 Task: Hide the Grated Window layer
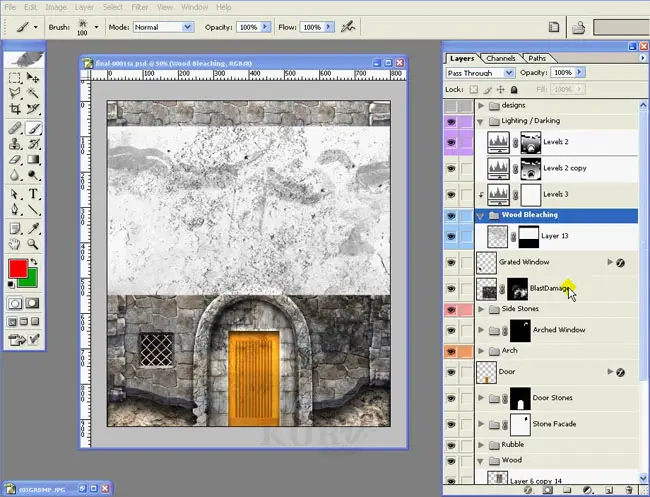(x=451, y=262)
